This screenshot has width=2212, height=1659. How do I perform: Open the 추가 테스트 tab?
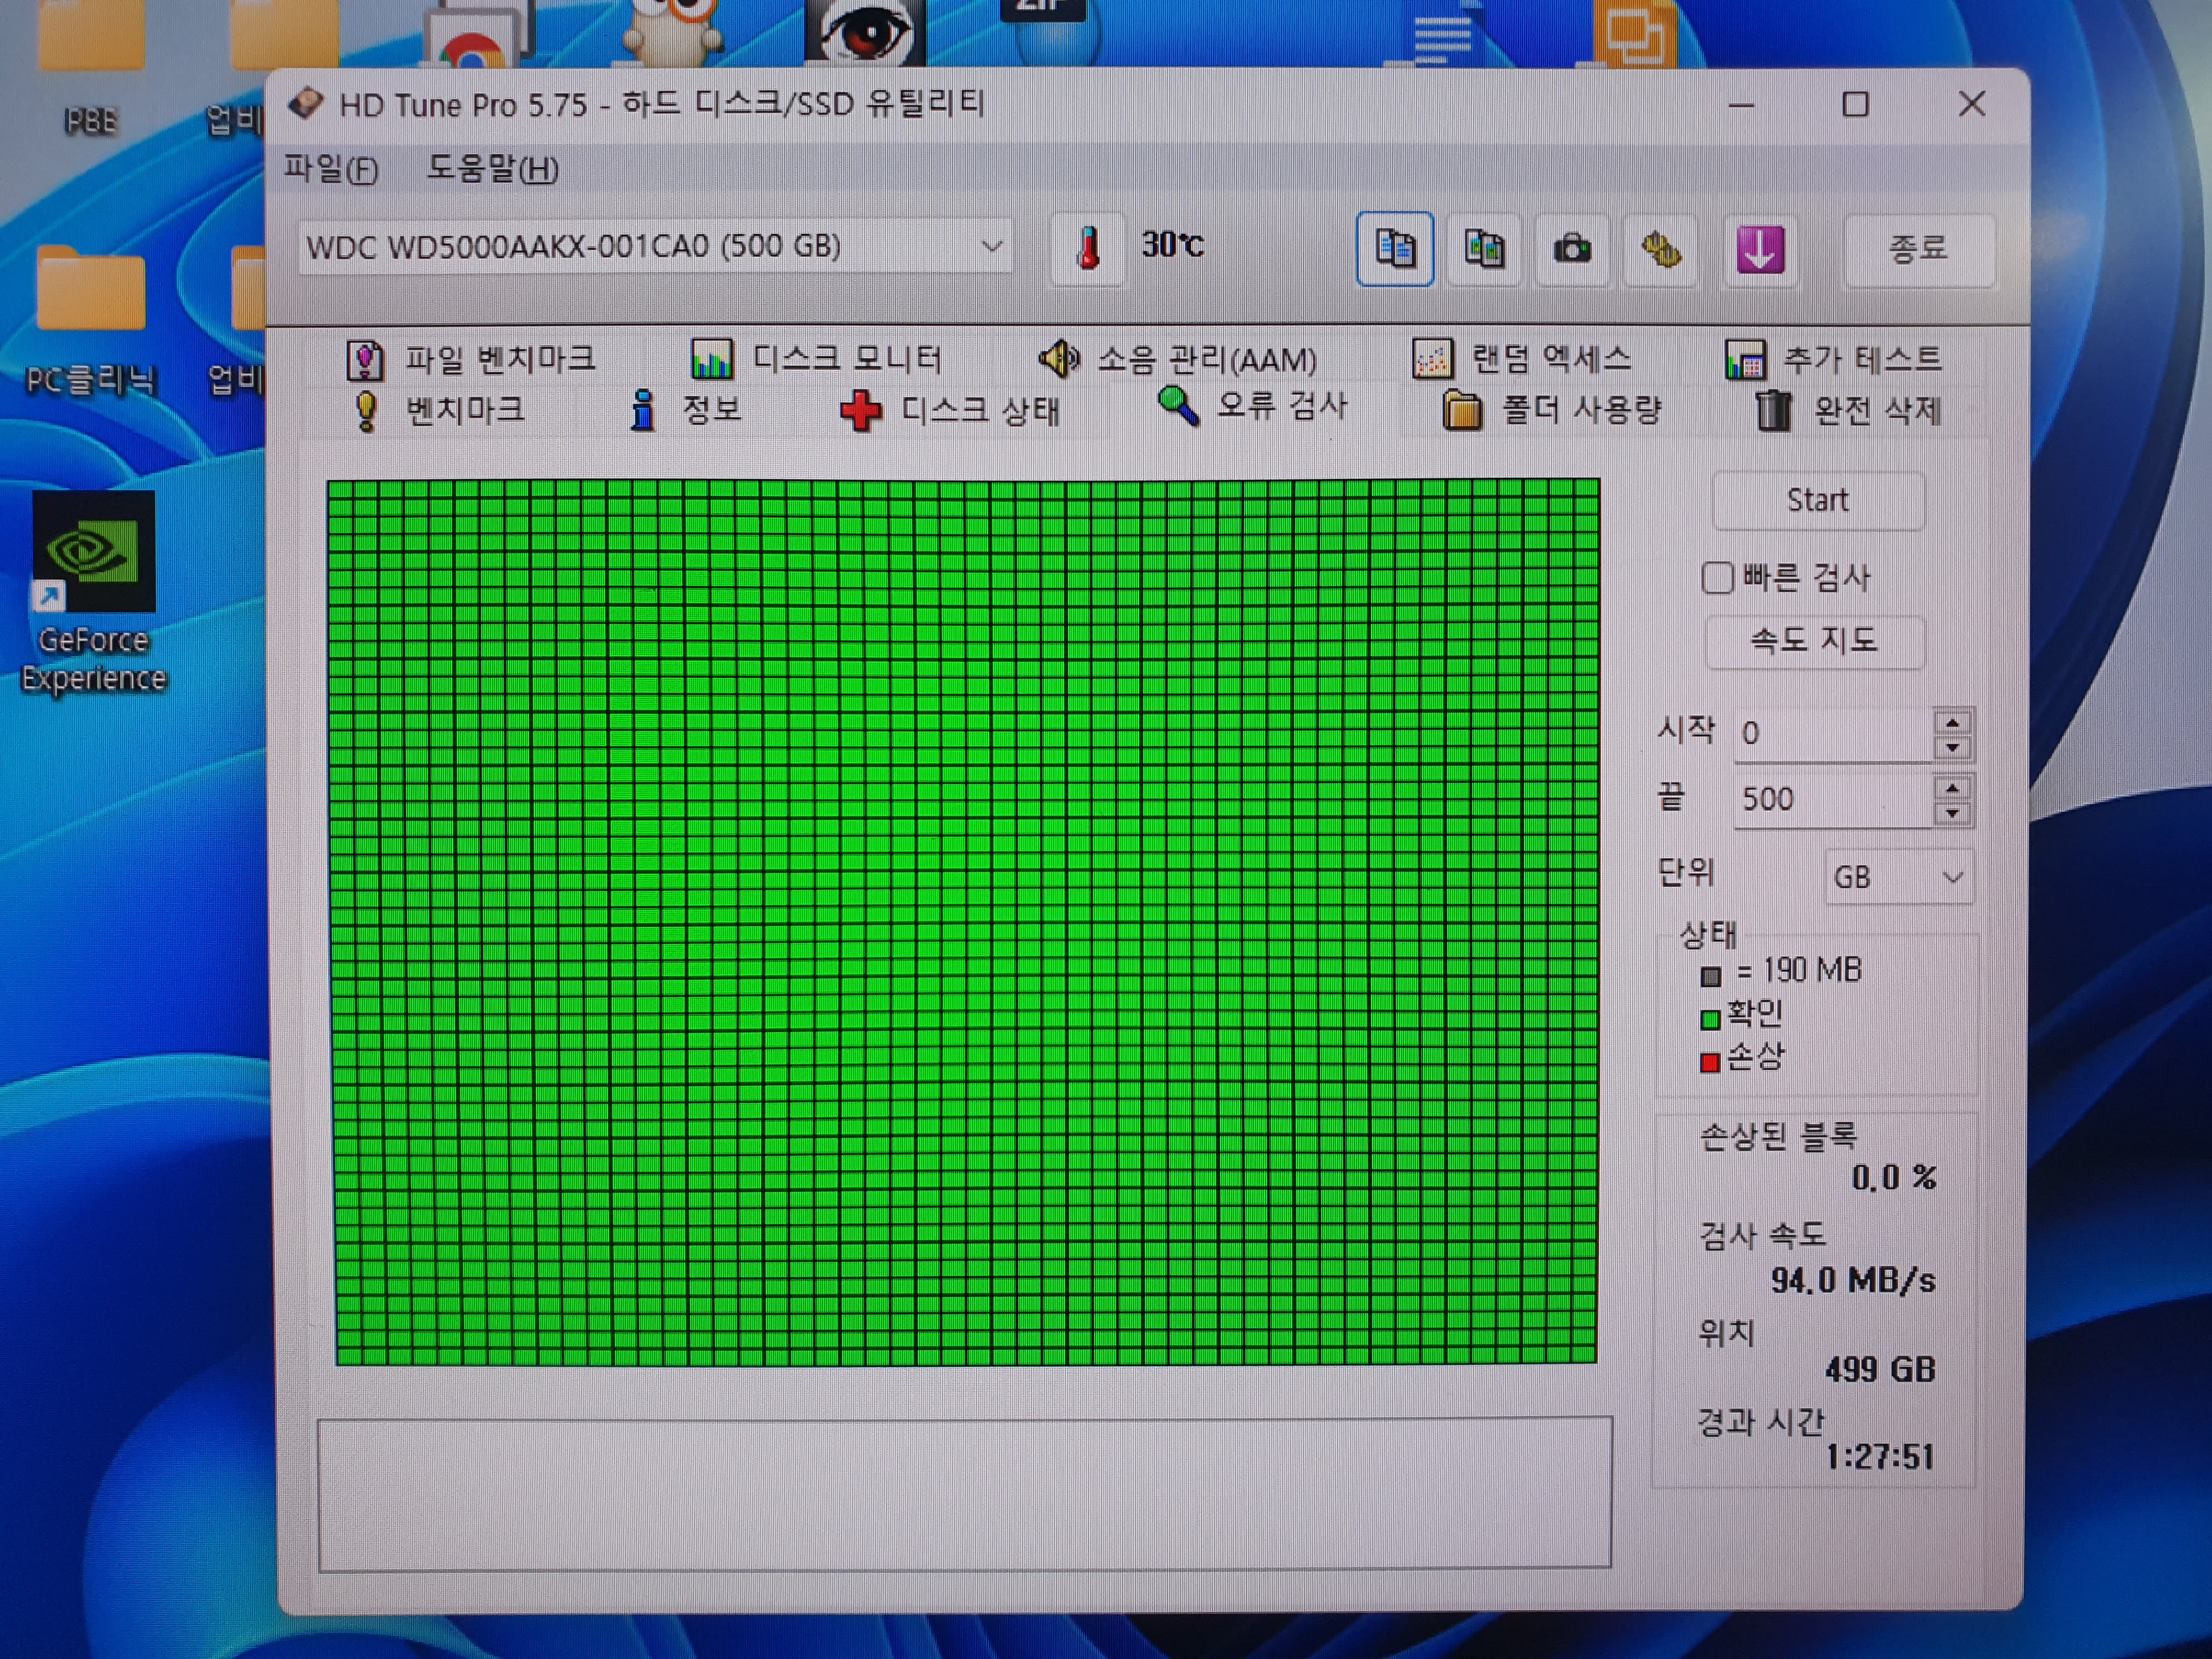(1833, 360)
